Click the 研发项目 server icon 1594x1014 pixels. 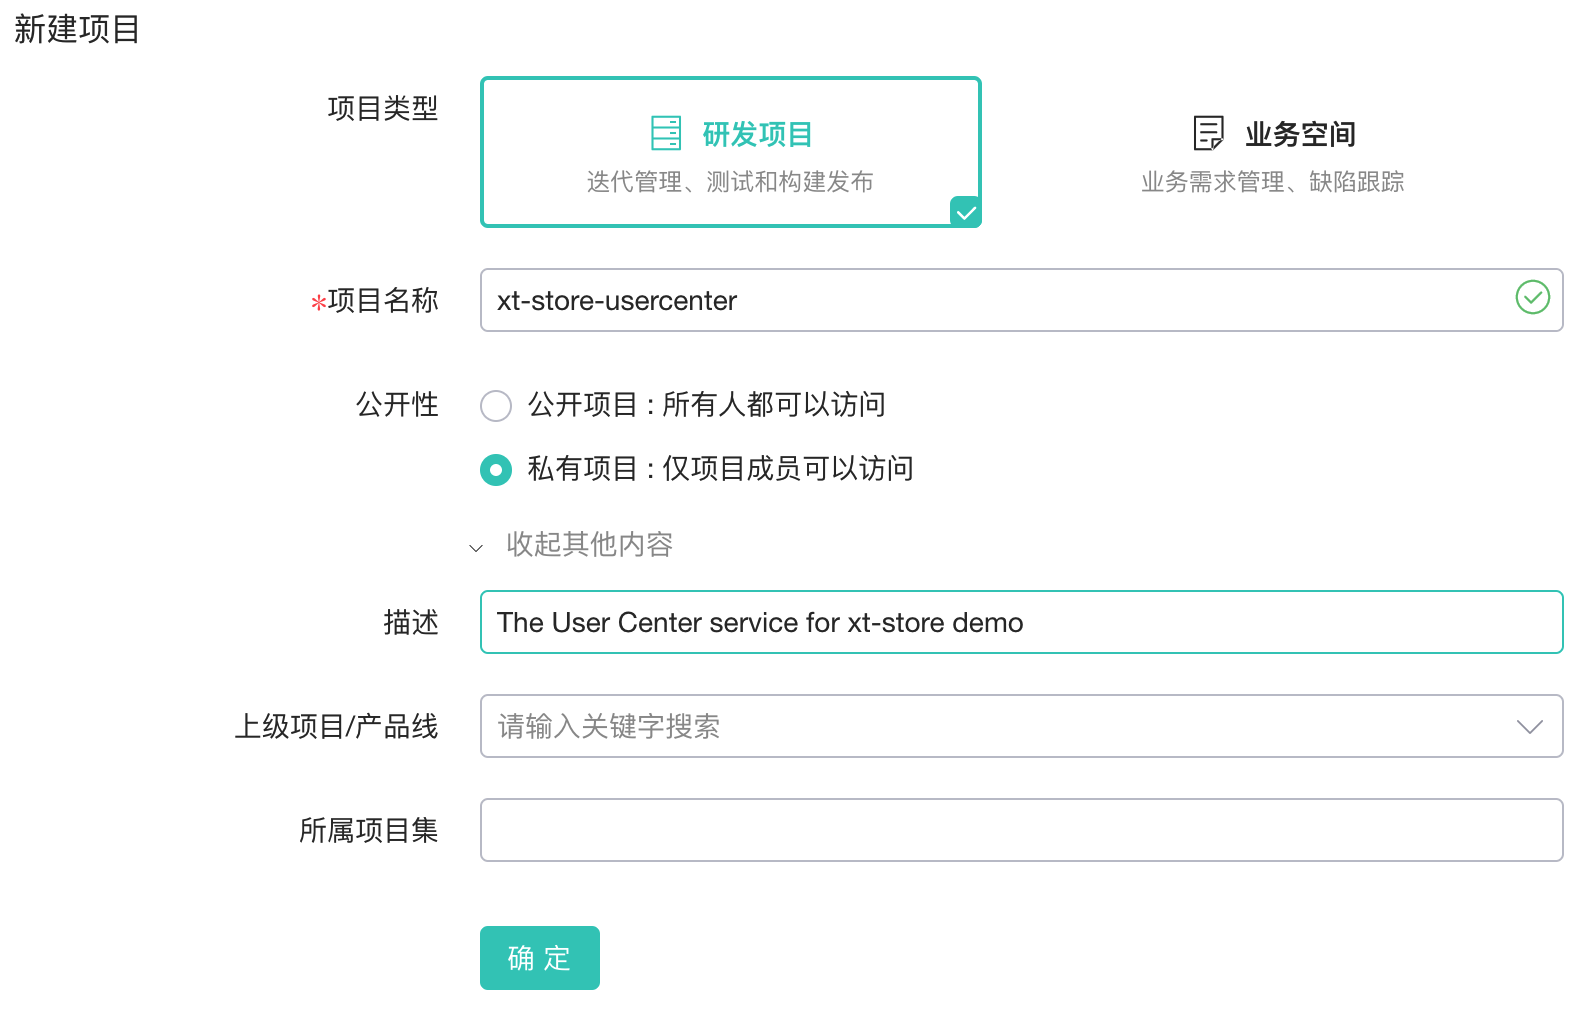(666, 133)
